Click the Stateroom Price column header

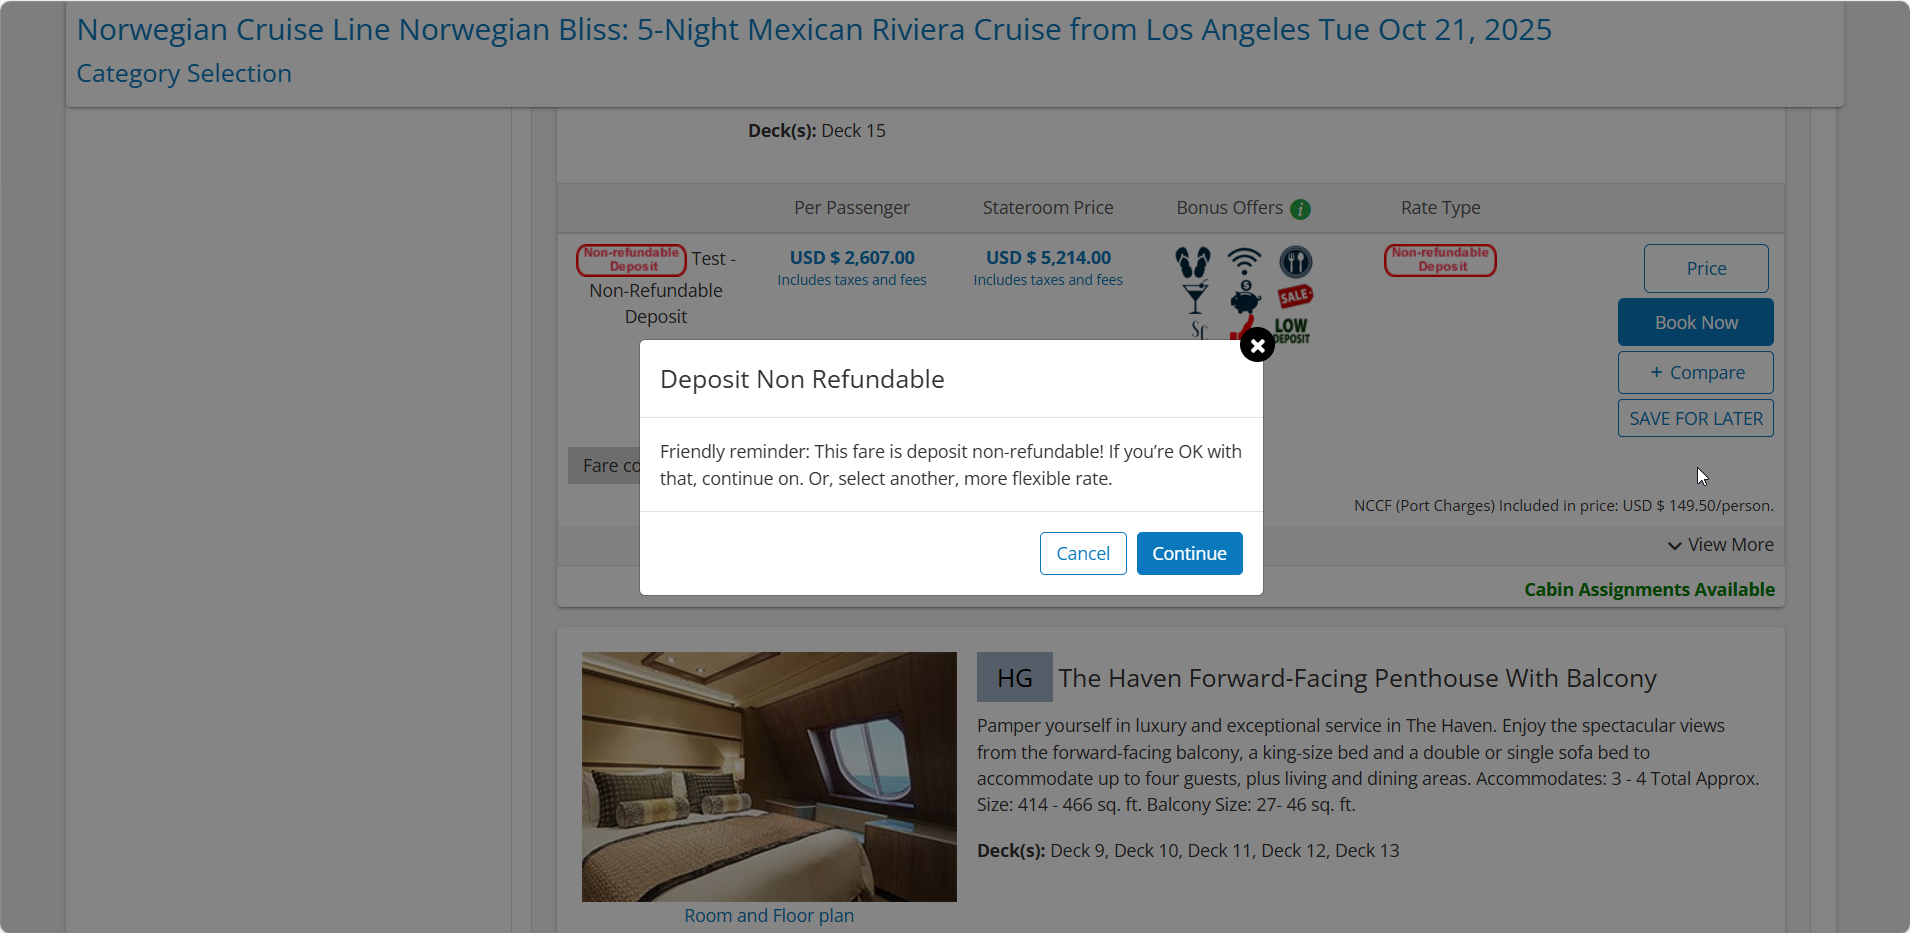(x=1048, y=208)
